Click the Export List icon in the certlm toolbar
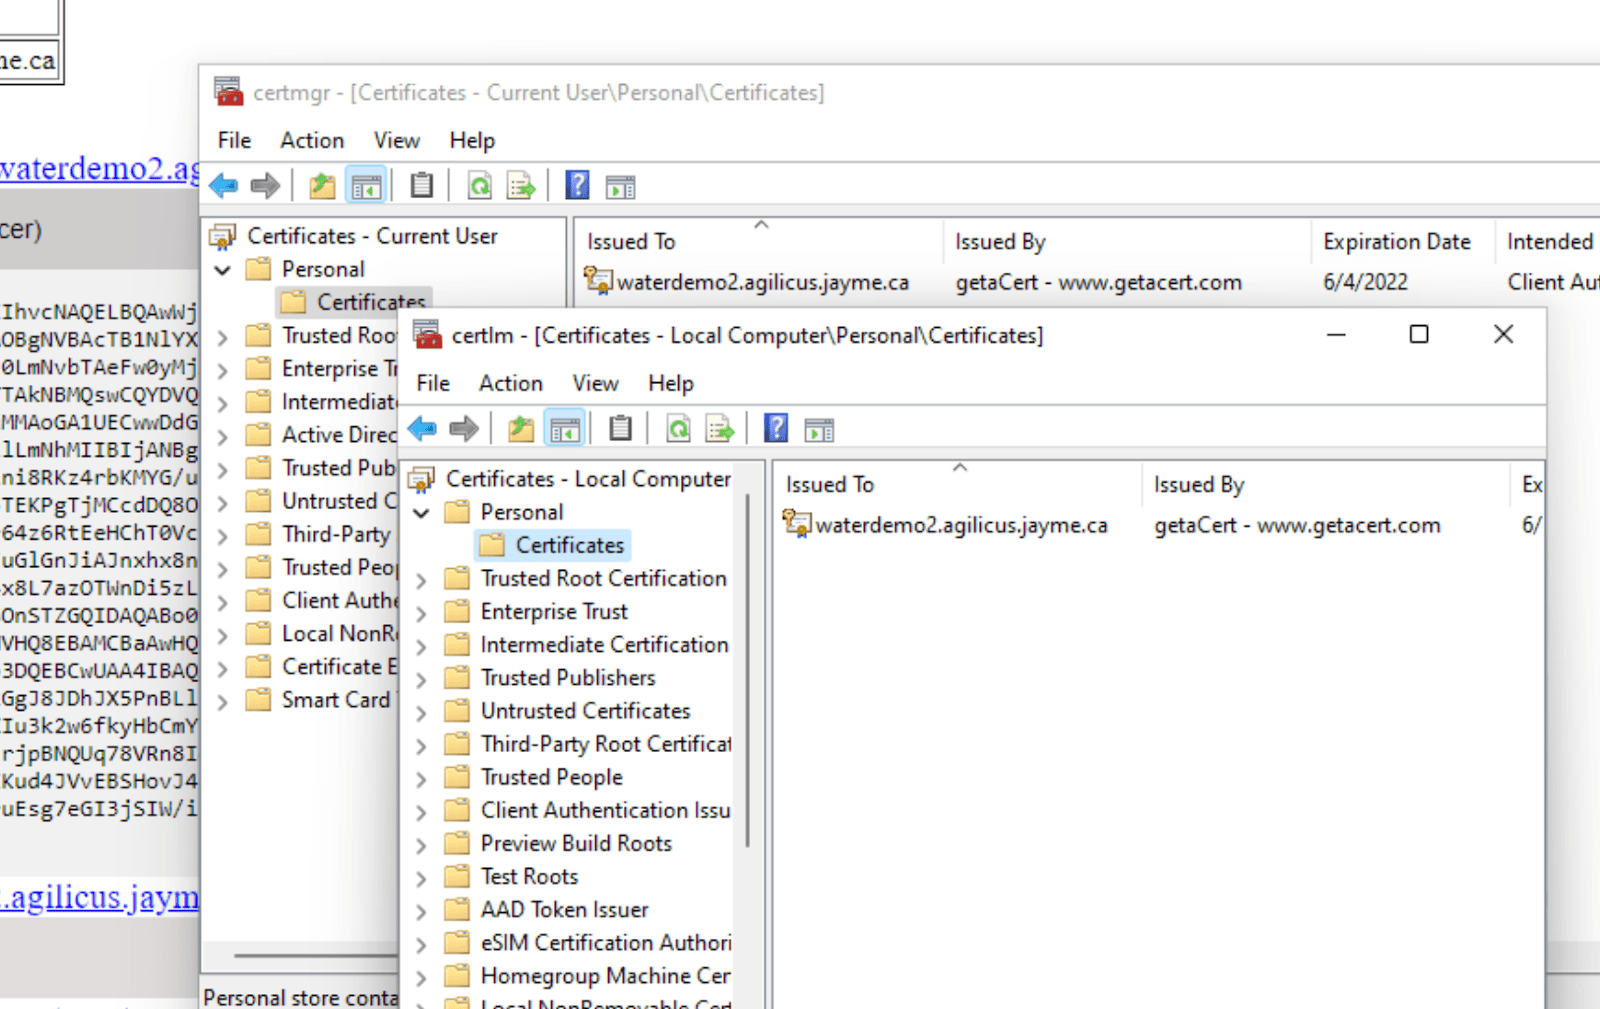The height and width of the screenshot is (1009, 1600). [x=720, y=430]
